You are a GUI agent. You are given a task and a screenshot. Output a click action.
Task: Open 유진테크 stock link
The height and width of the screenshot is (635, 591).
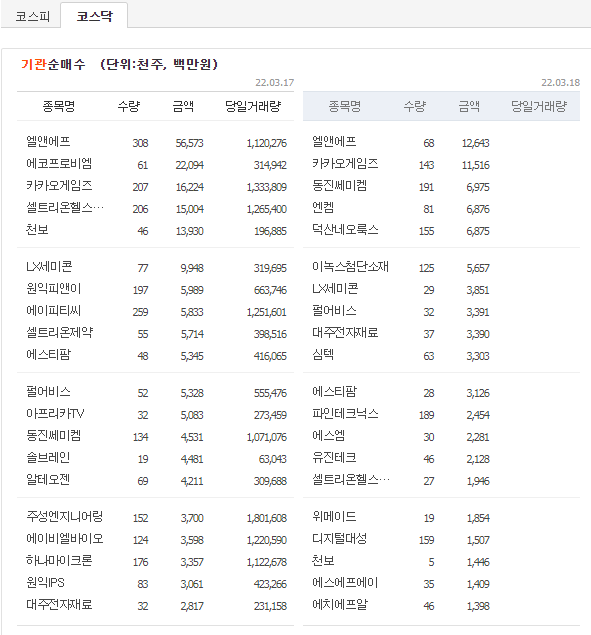coord(334,458)
